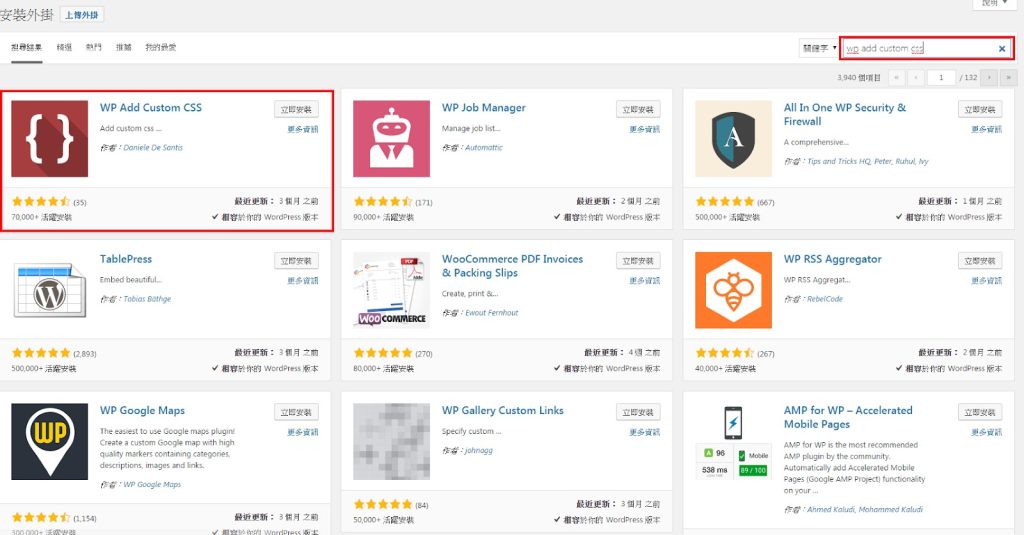Install TablePress now

[296, 261]
